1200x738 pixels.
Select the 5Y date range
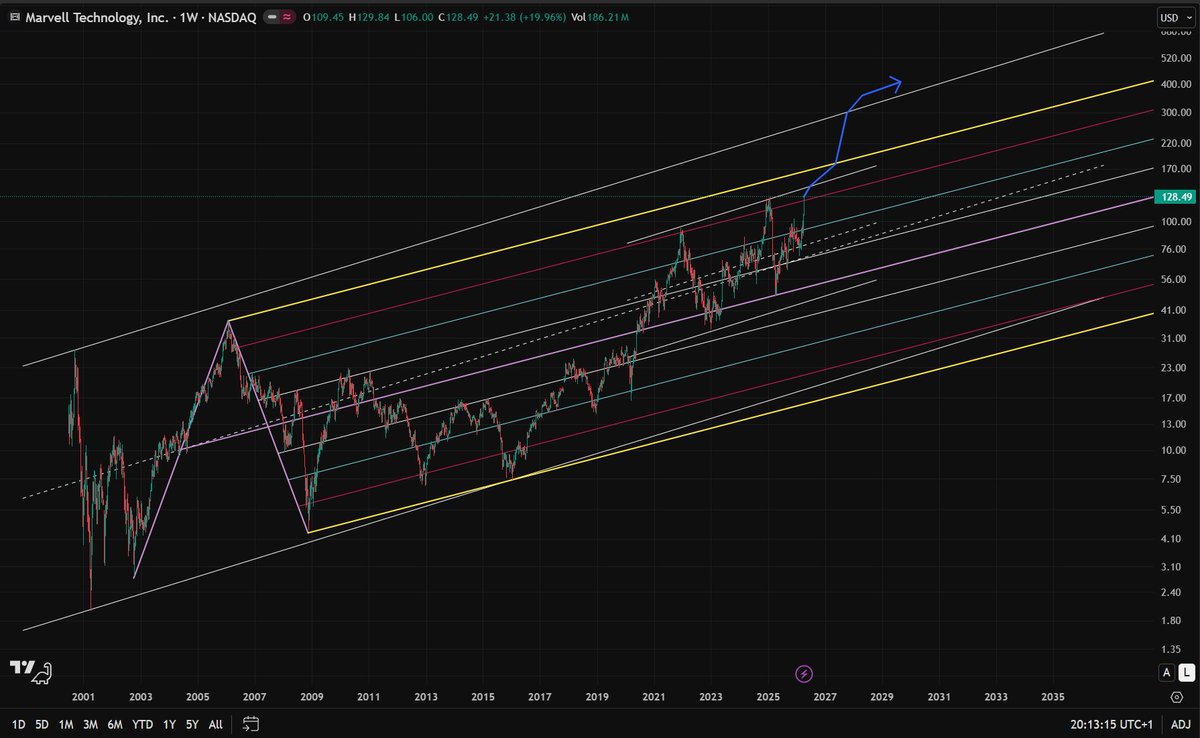pos(192,723)
